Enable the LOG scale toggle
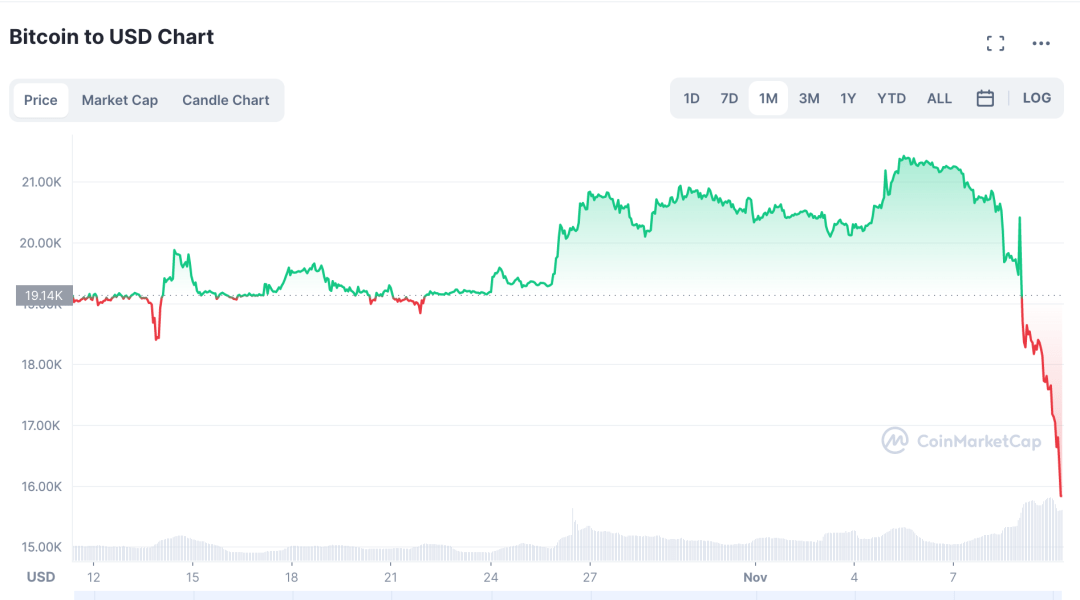The height and width of the screenshot is (600, 1080). point(1036,98)
